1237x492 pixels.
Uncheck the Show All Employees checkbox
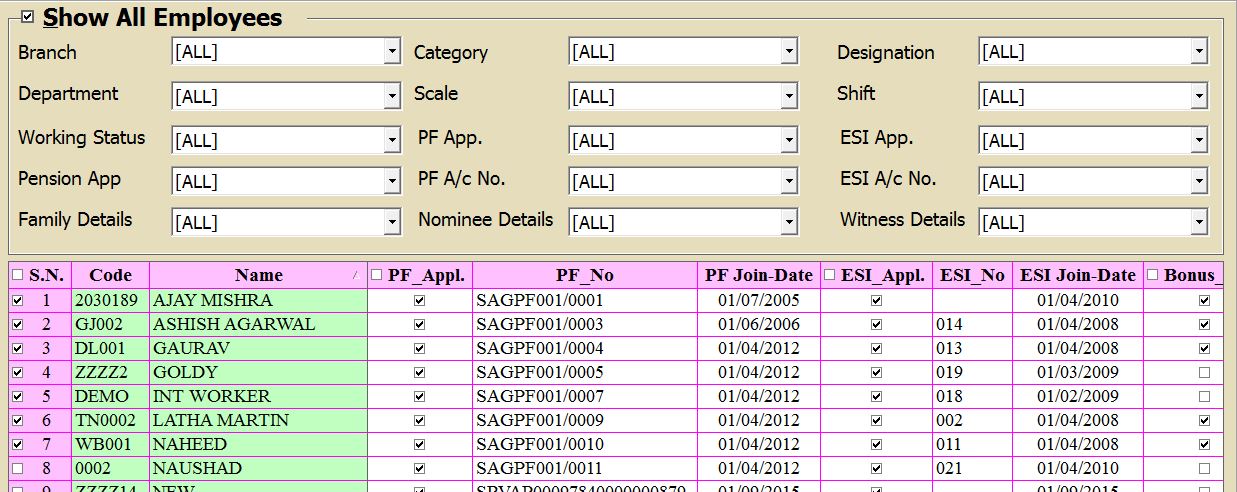pos(27,17)
